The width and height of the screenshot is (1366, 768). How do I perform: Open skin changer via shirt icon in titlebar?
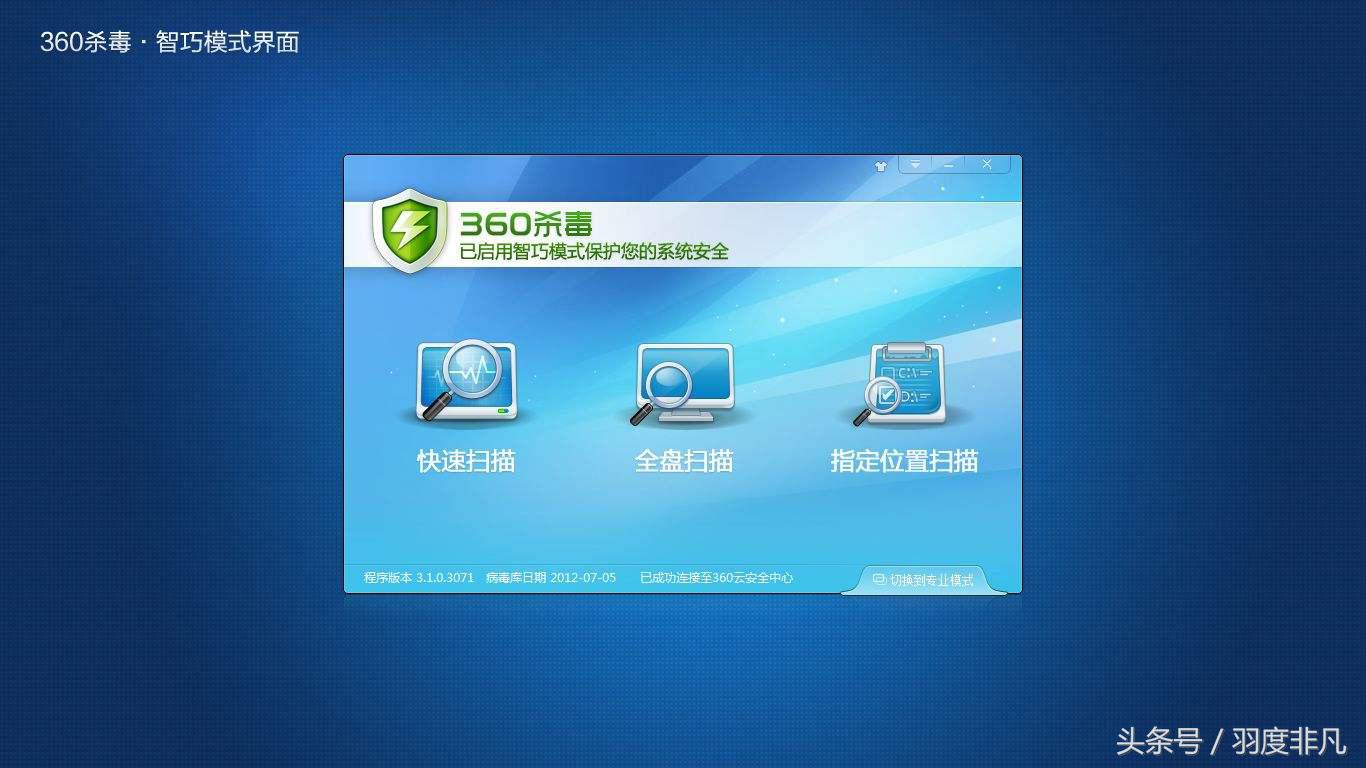880,165
